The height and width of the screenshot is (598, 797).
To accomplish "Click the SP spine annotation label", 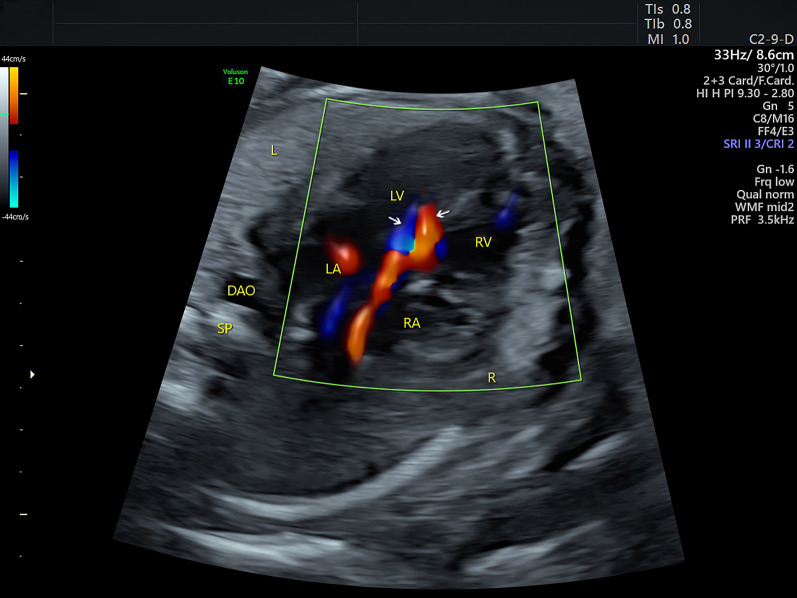I will click(225, 329).
